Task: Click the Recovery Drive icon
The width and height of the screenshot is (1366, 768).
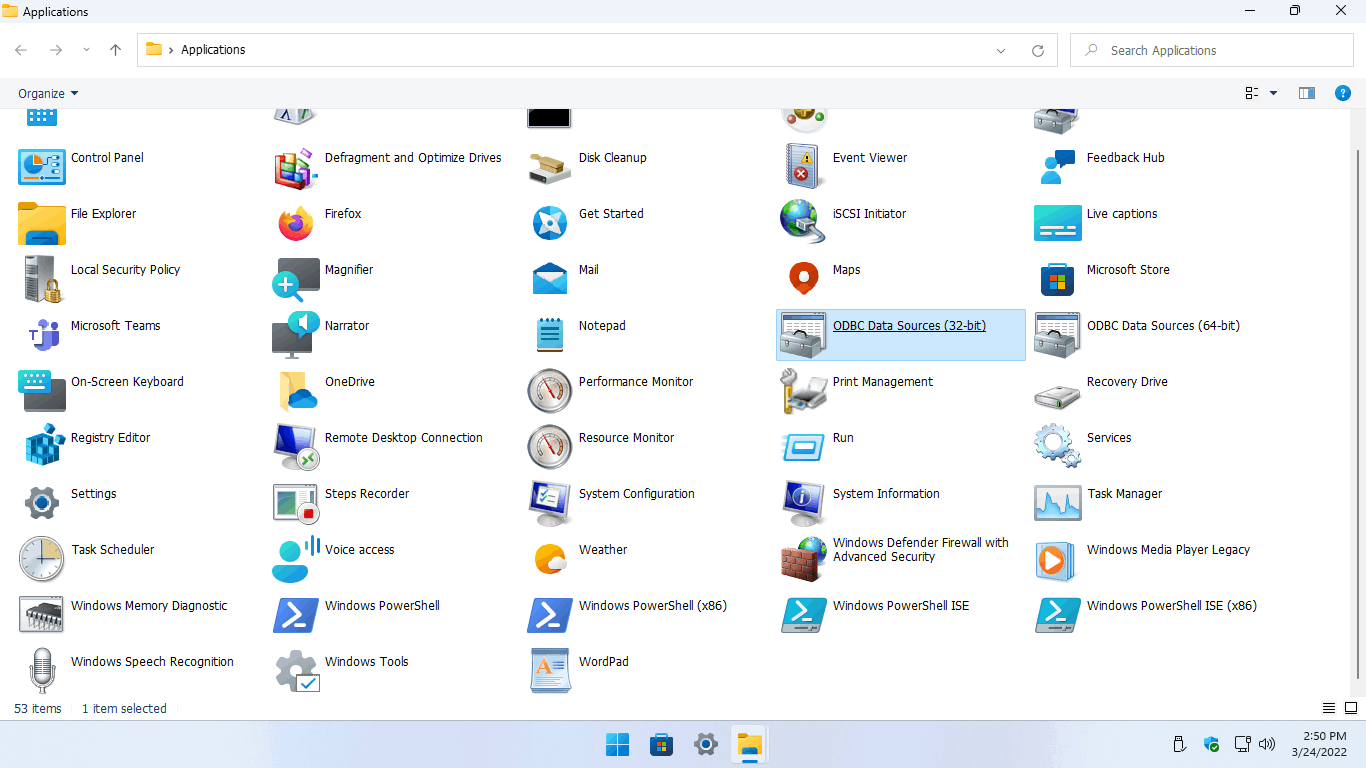Action: click(1058, 396)
